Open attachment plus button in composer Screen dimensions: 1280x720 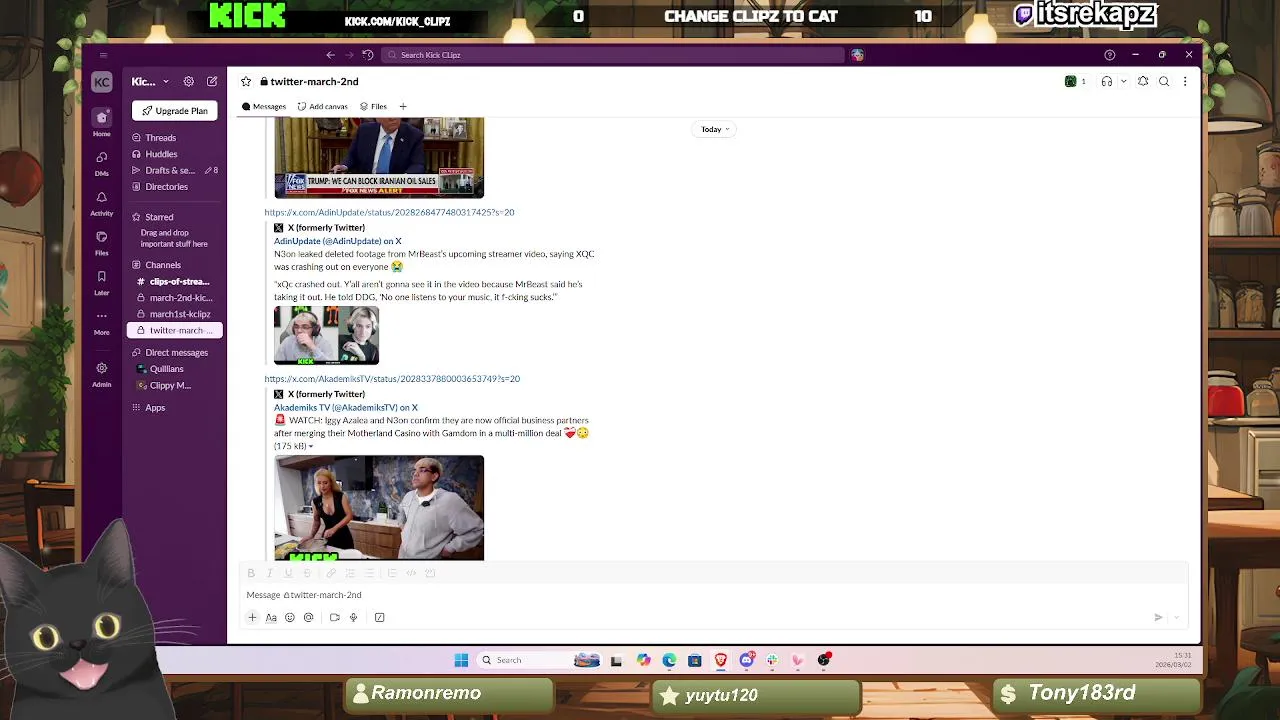tap(252, 617)
